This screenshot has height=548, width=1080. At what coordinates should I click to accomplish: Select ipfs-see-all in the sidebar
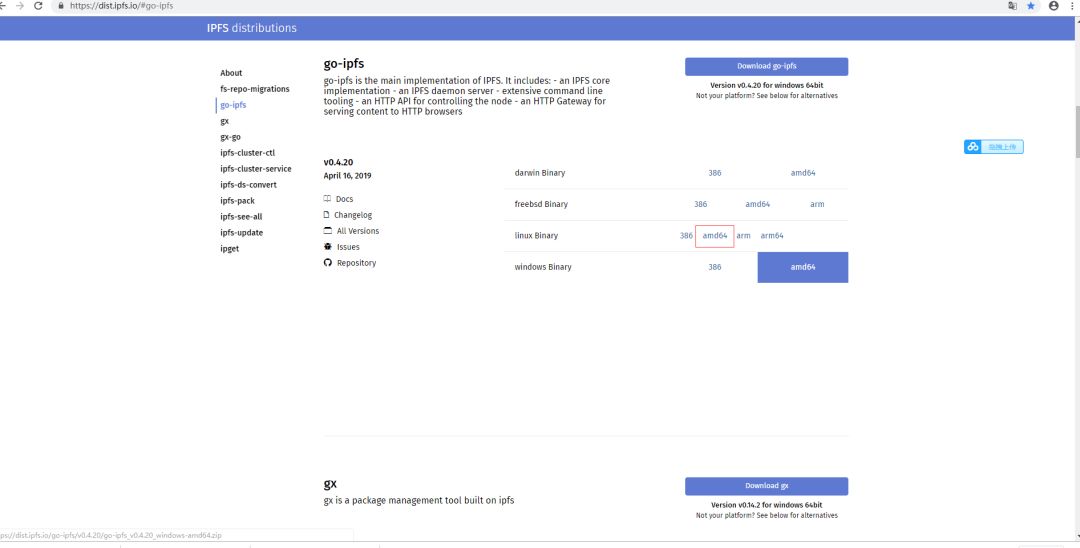coord(241,217)
